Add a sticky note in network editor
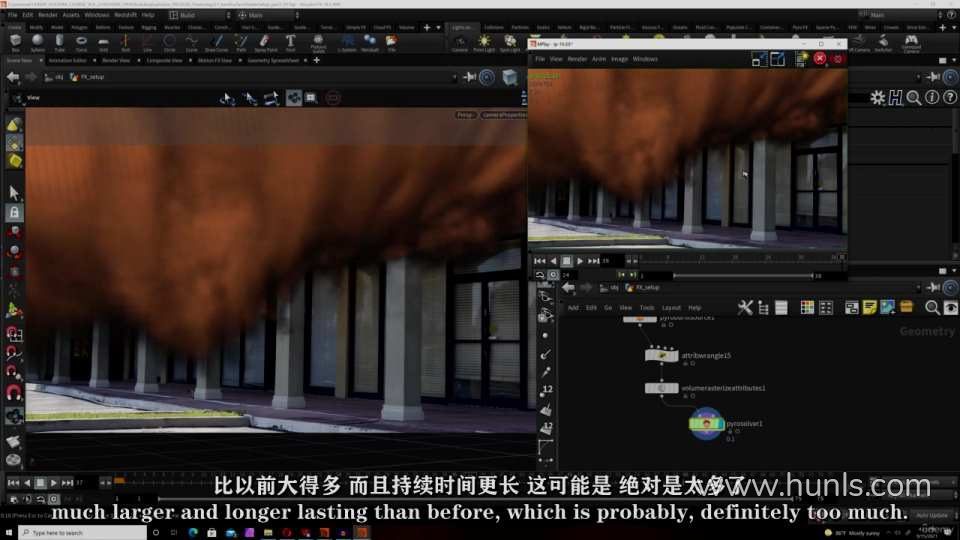This screenshot has height=540, width=960. click(869, 307)
